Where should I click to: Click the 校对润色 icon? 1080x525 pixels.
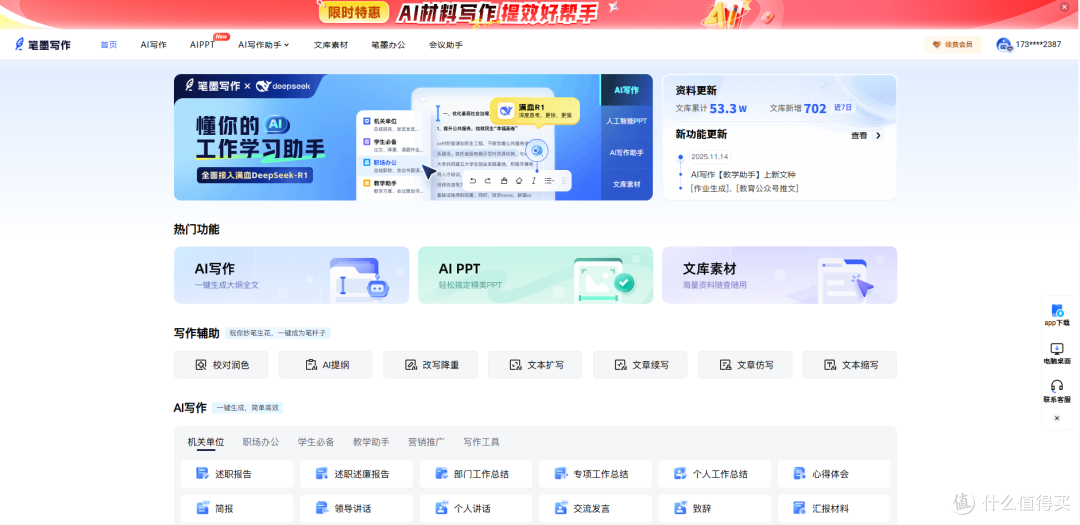200,365
